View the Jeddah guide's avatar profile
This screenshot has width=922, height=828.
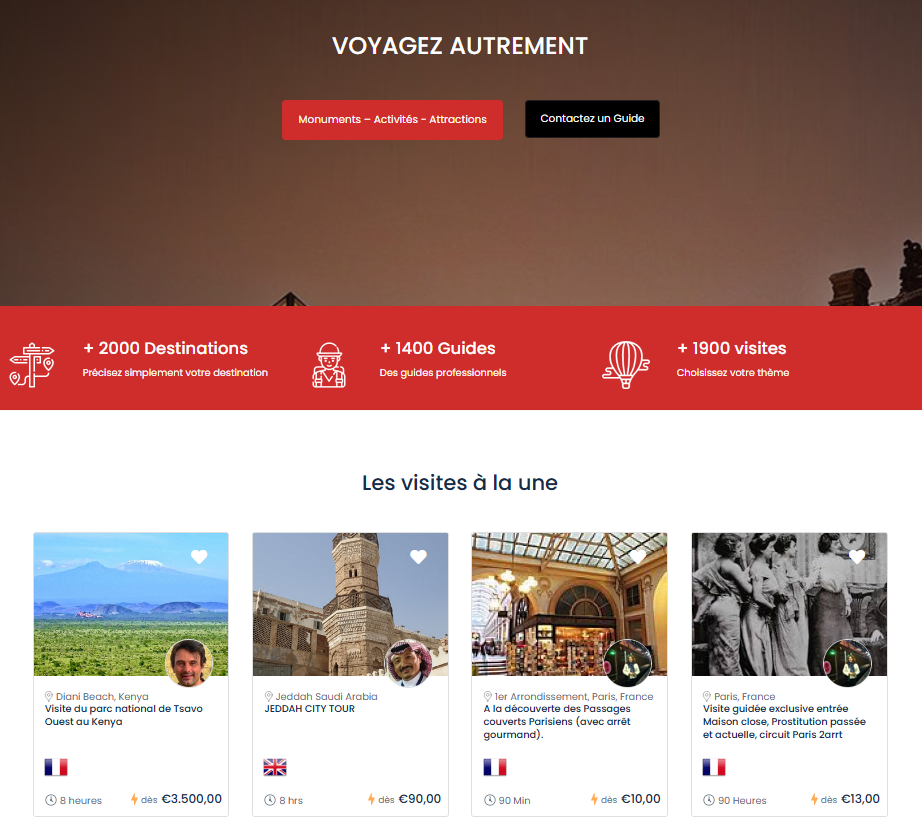point(409,663)
